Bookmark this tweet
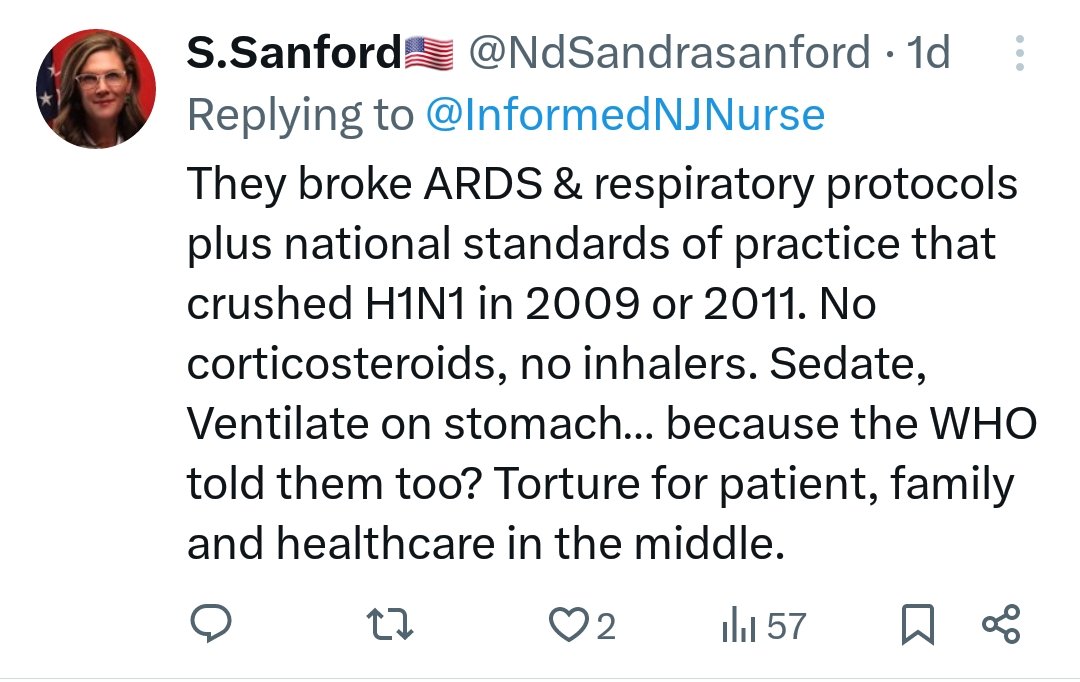Image resolution: width=1080 pixels, height=682 pixels. coord(915,625)
